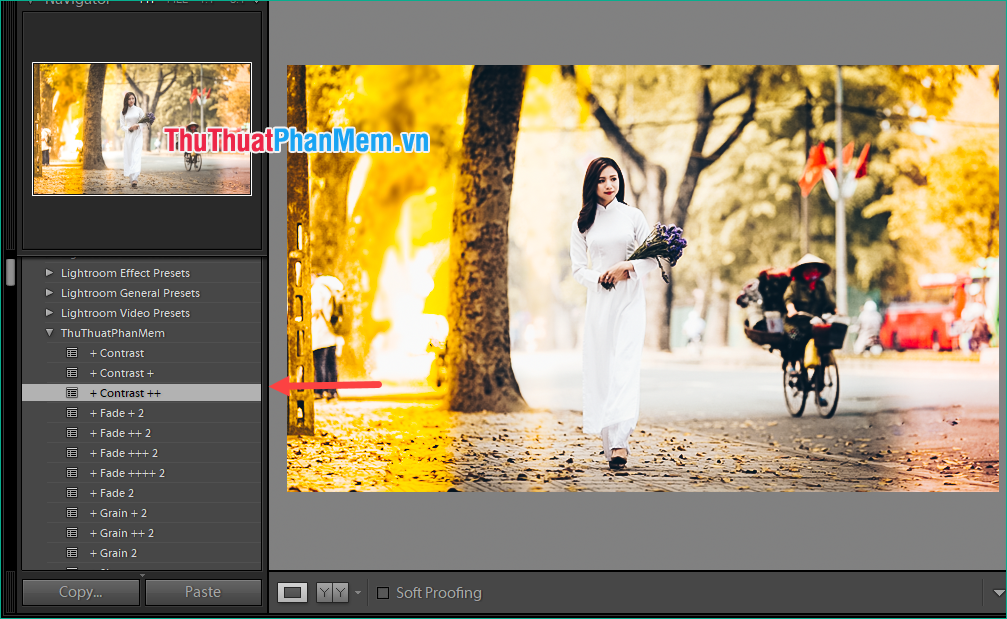Open the Before/After view dropdown arrow
Viewport: 1007px width, 619px height.
pos(358,592)
